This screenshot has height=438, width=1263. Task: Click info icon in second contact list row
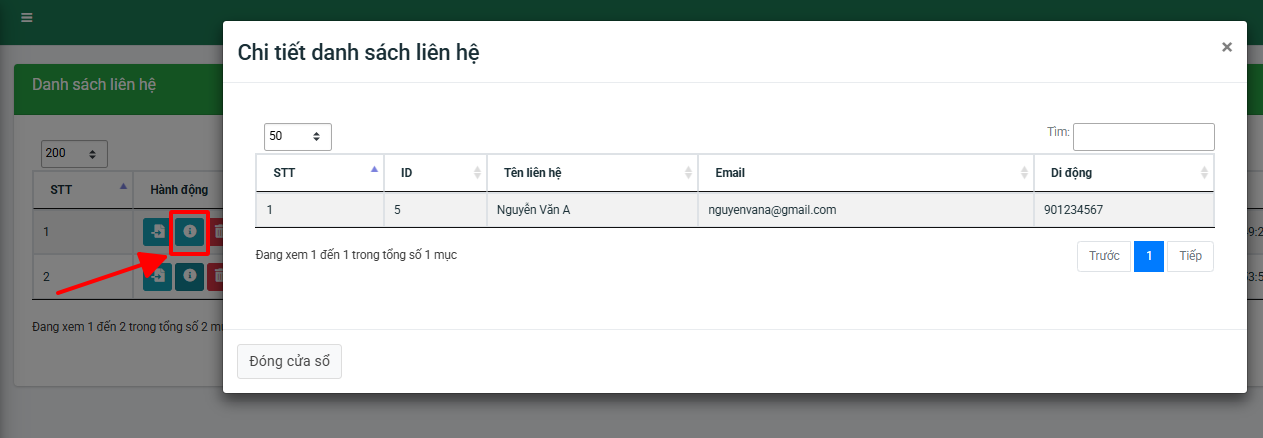coord(189,276)
